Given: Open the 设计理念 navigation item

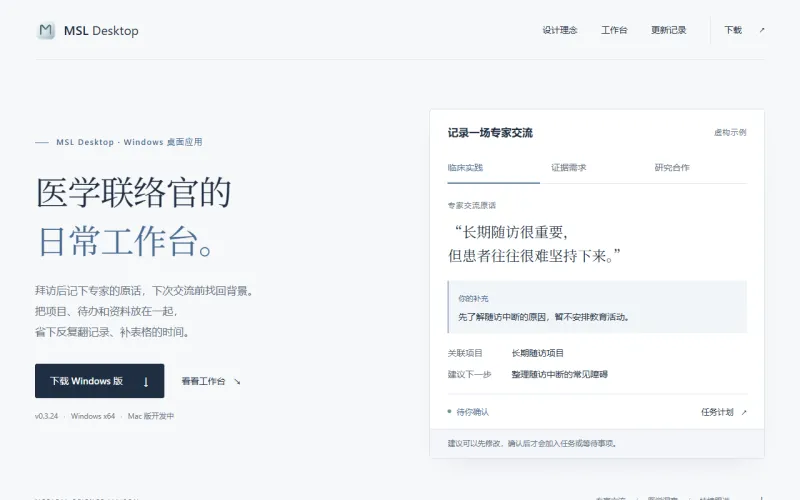Looking at the screenshot, I should [x=560, y=30].
